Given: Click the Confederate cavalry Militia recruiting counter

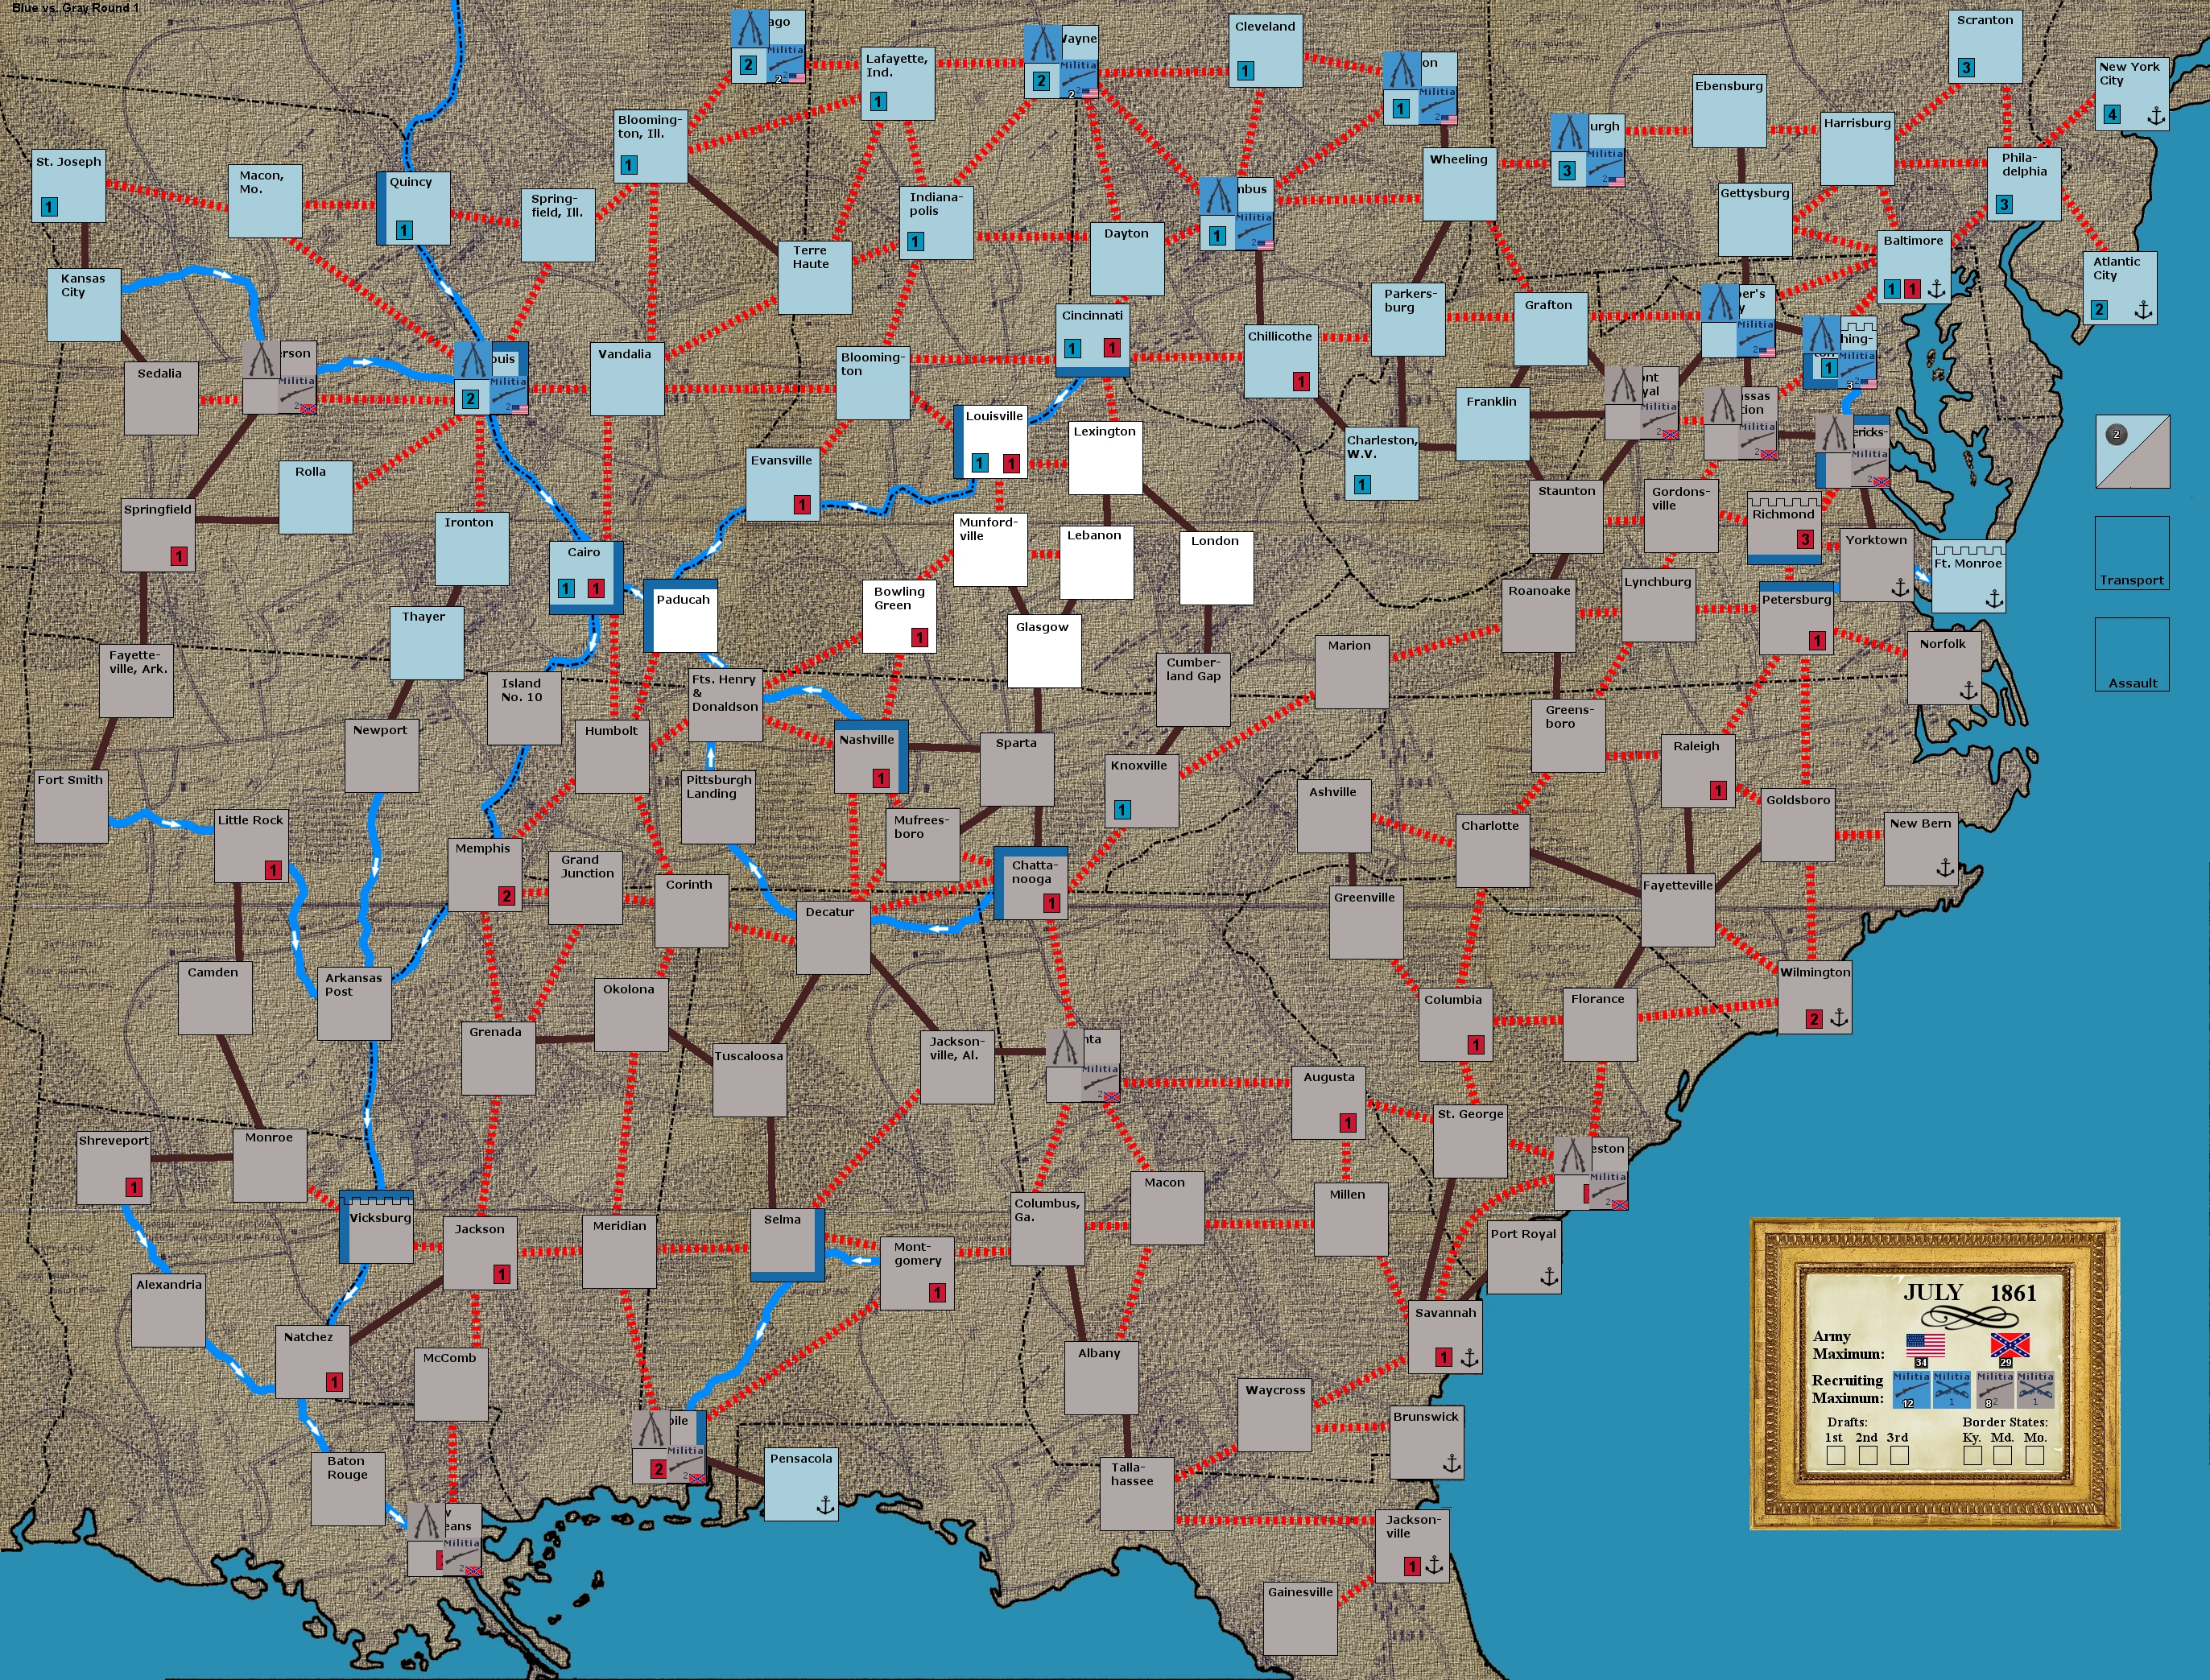Looking at the screenshot, I should 2035,1390.
